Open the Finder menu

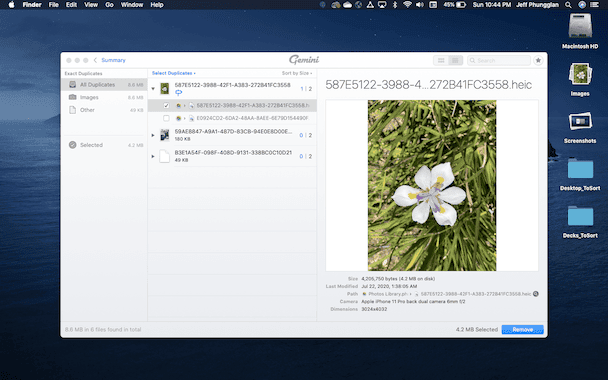(32, 5)
